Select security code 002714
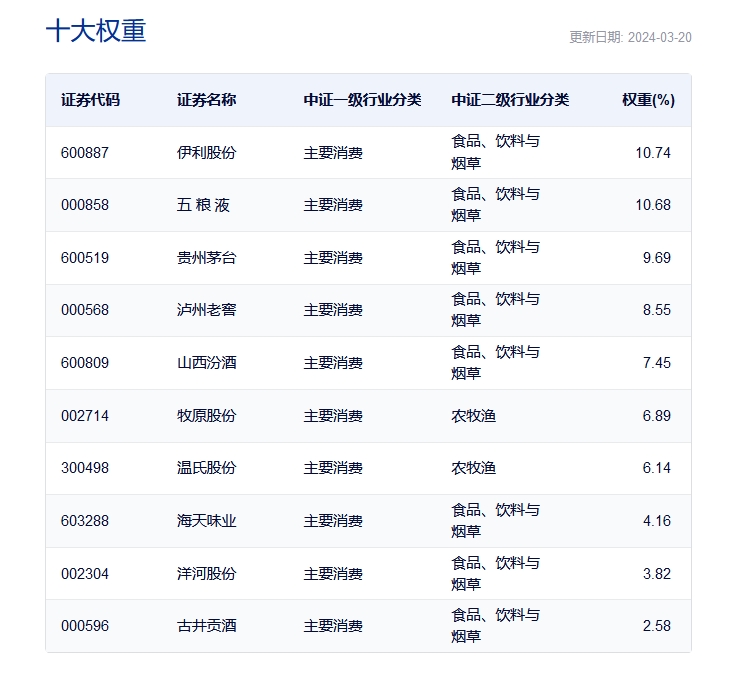The width and height of the screenshot is (730, 676). coord(85,415)
